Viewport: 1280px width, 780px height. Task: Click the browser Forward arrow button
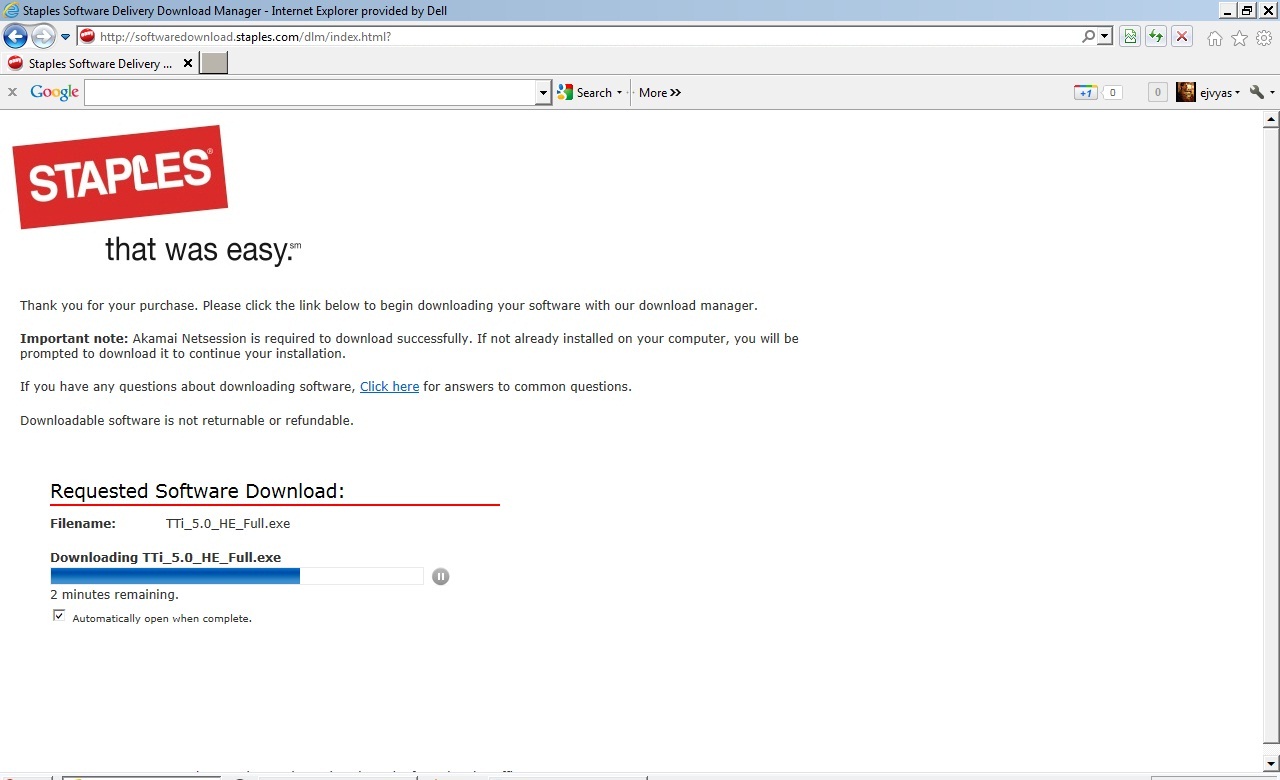[43, 37]
